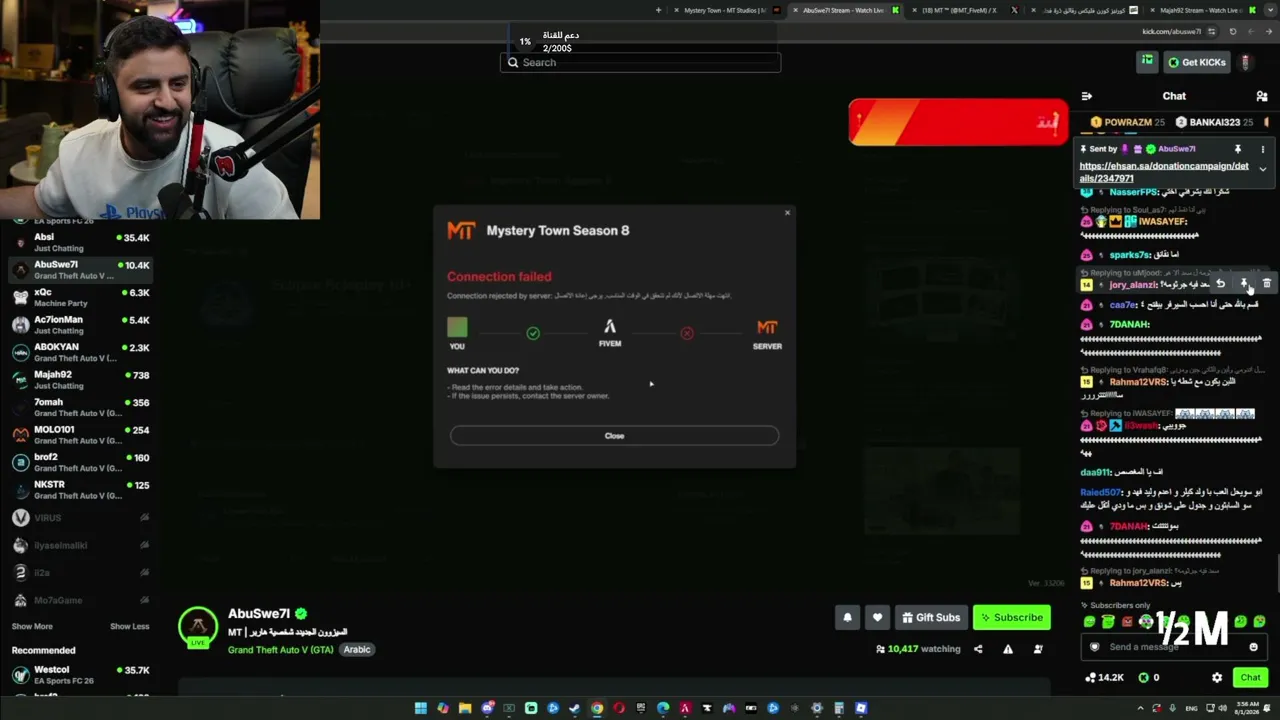Reload the page with browser refresh

pyautogui.click(x=1233, y=32)
